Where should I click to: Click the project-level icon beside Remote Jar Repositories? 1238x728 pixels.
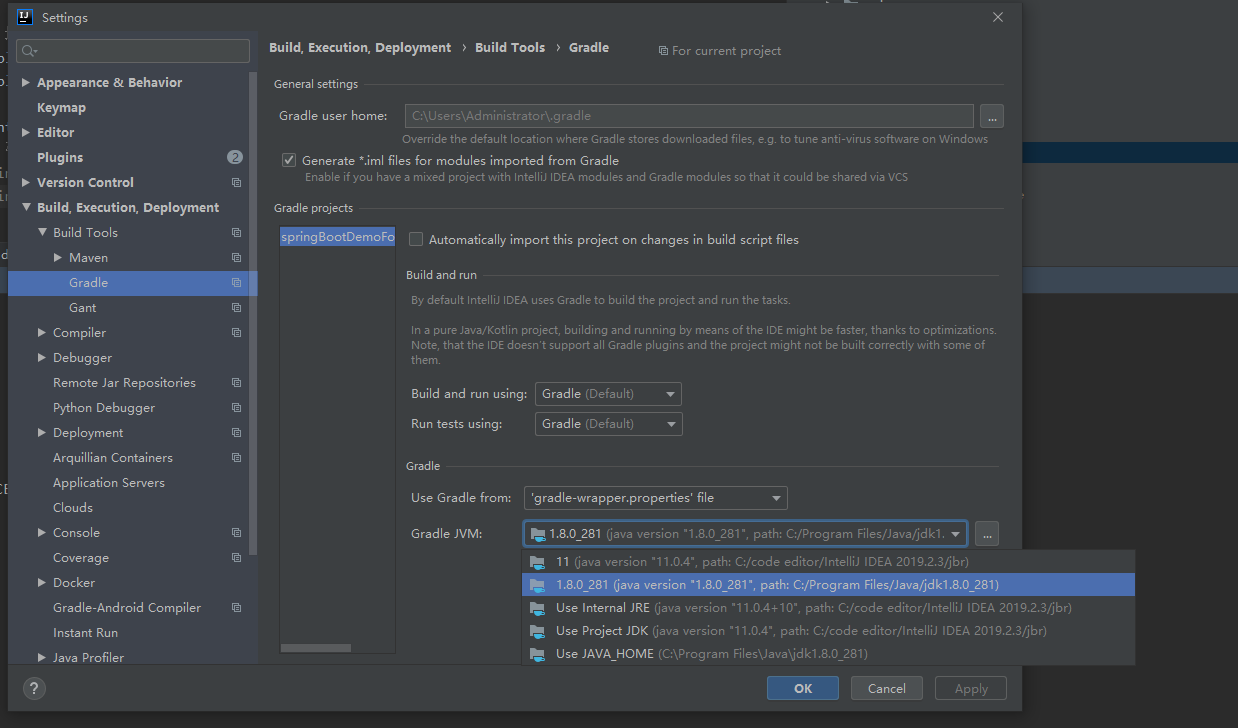[x=236, y=383]
